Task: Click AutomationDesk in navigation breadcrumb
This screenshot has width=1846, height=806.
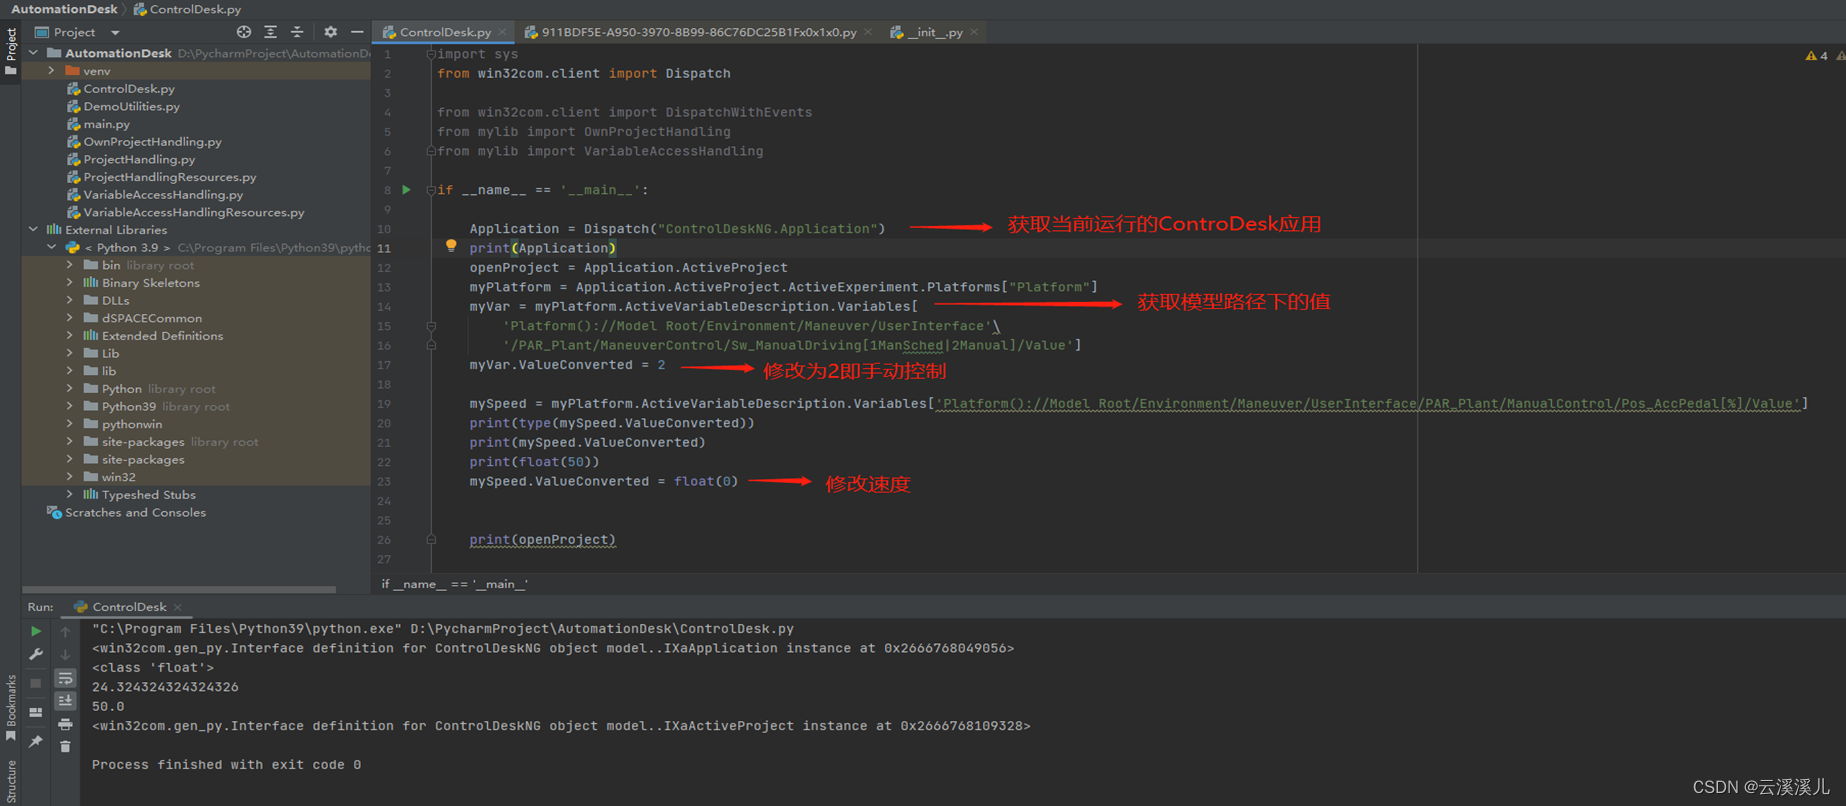Action: pyautogui.click(x=64, y=9)
